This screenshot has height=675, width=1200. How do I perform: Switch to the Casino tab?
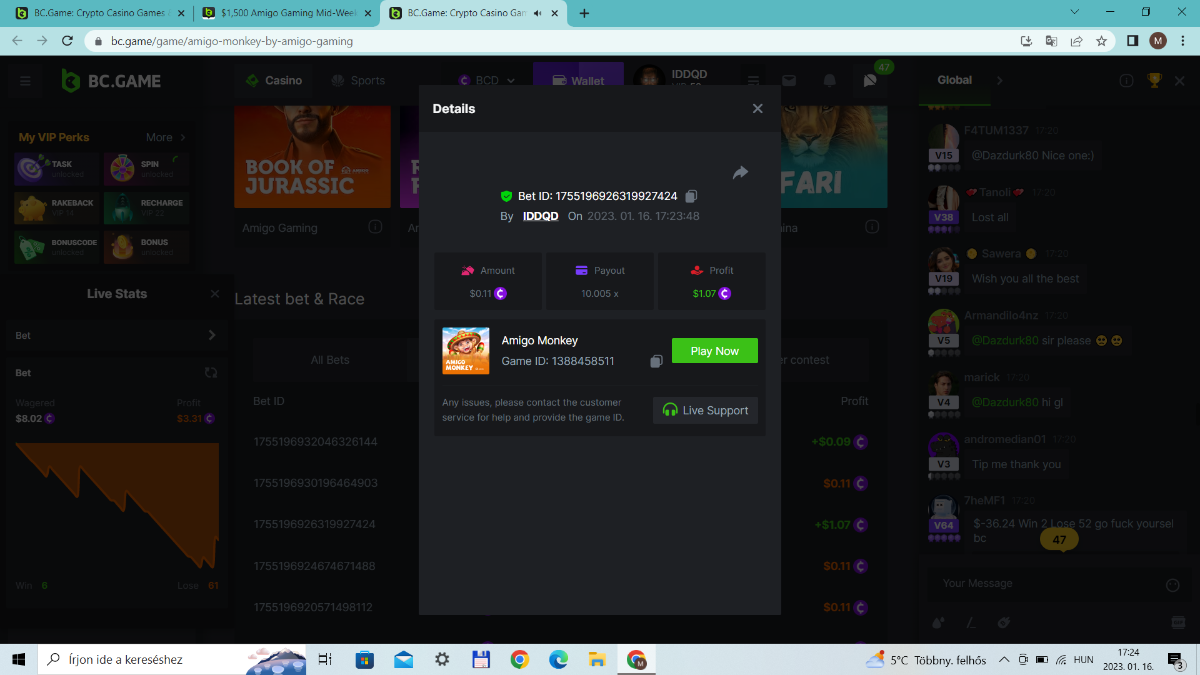click(x=273, y=81)
